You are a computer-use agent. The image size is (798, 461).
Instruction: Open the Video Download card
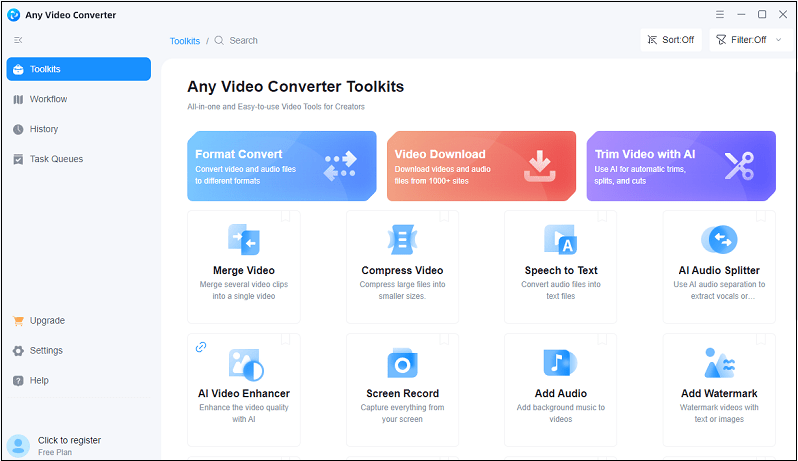(x=481, y=166)
